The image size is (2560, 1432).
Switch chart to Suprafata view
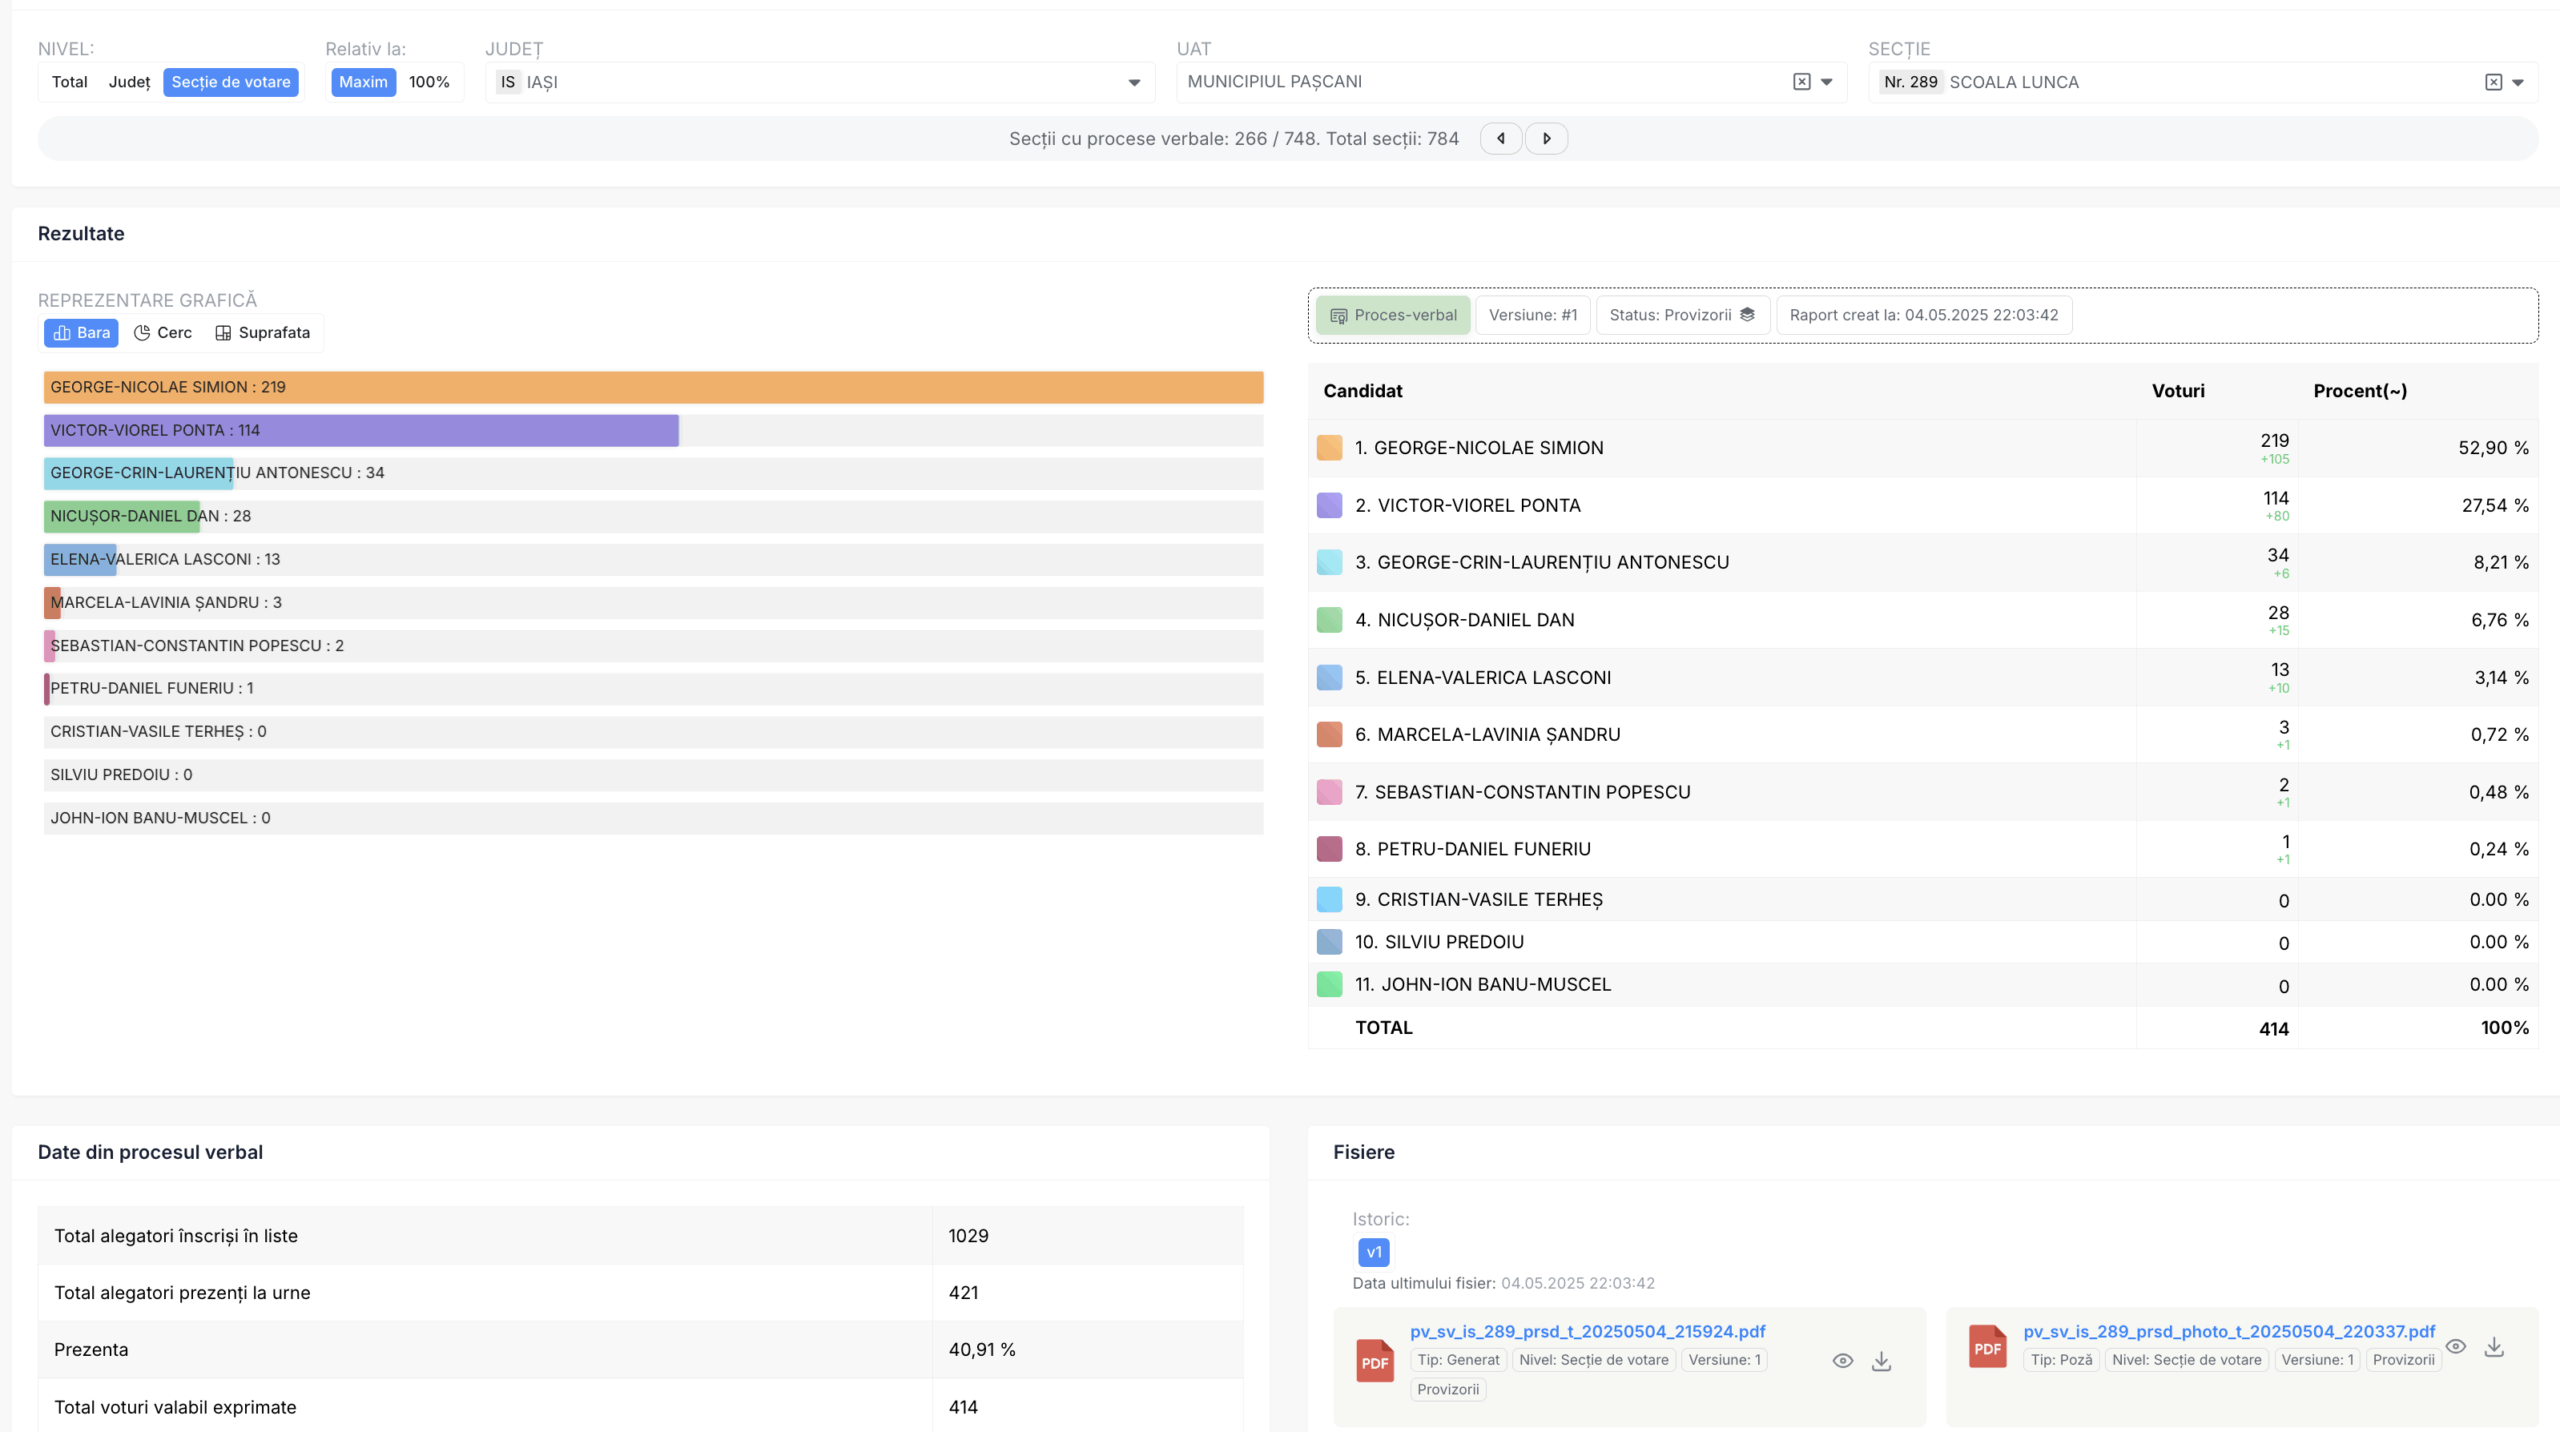click(263, 333)
